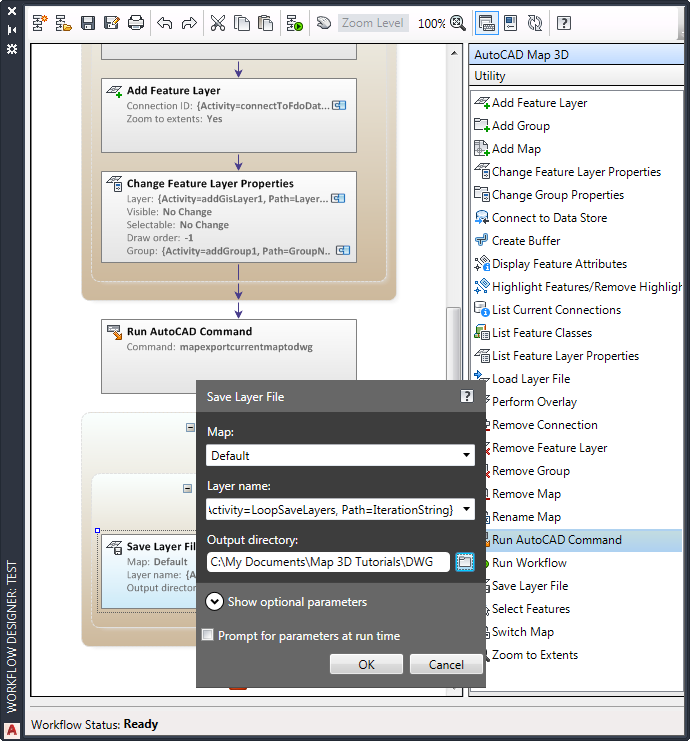Collapse the outer loop container with minus
The image size is (690, 741).
(x=190, y=427)
